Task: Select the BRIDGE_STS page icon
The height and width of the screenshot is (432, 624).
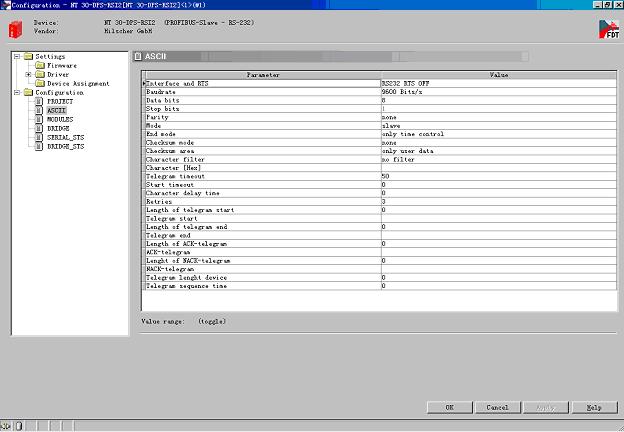Action: 40,147
